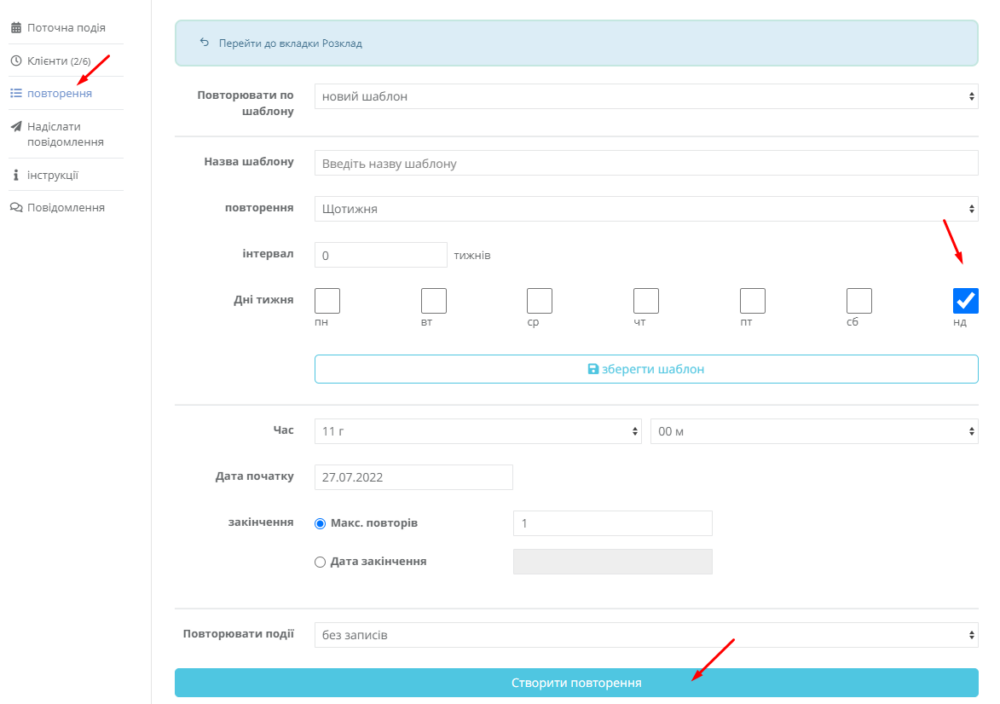1000x704 pixels.
Task: Uncheck the нд weekday checkbox
Action: (x=966, y=300)
